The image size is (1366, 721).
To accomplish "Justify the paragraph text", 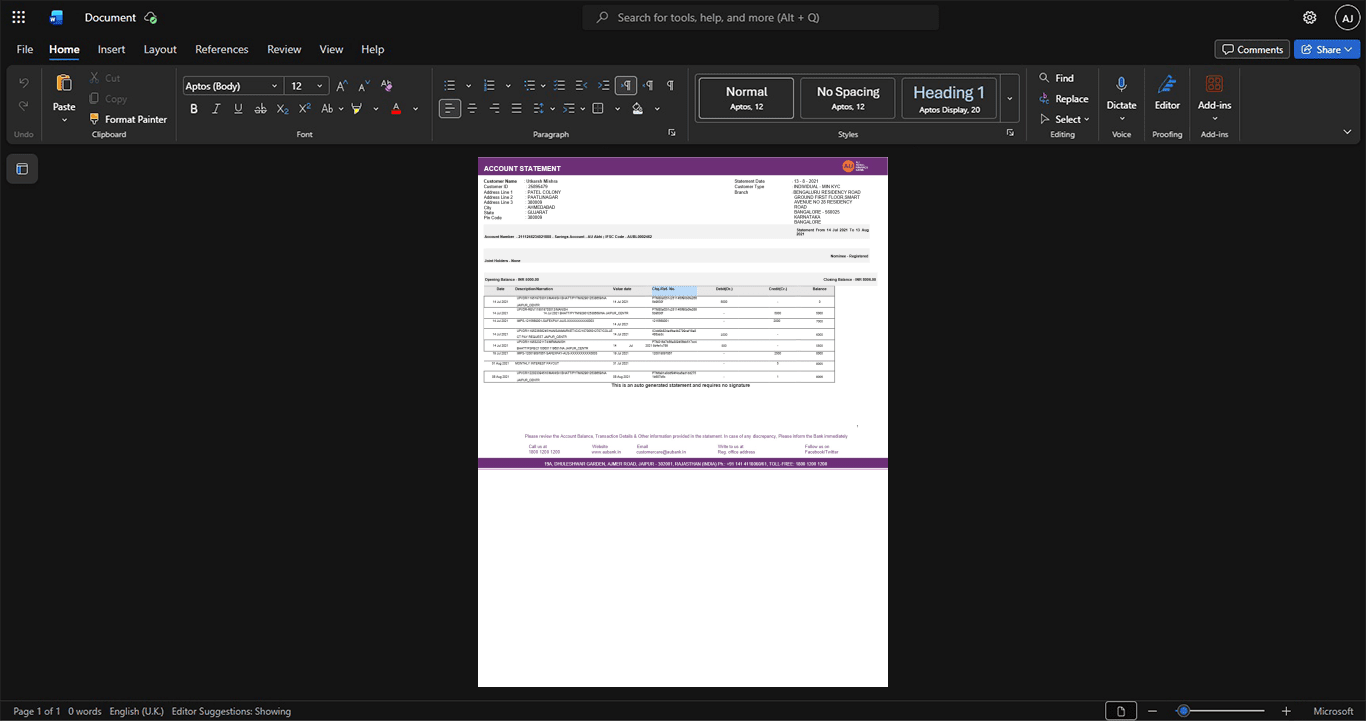I will tap(516, 108).
